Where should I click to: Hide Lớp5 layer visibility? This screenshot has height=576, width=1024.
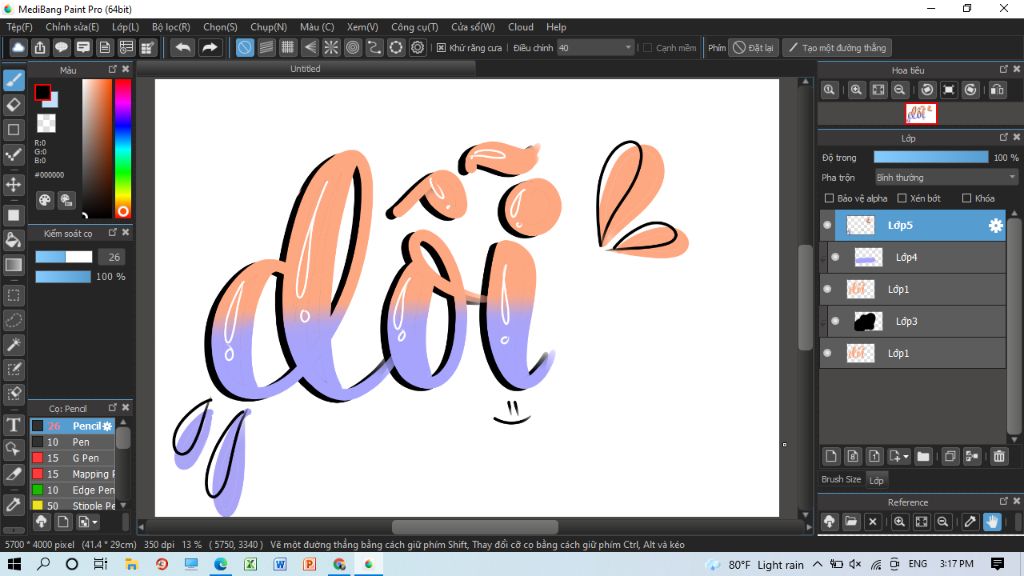point(827,225)
